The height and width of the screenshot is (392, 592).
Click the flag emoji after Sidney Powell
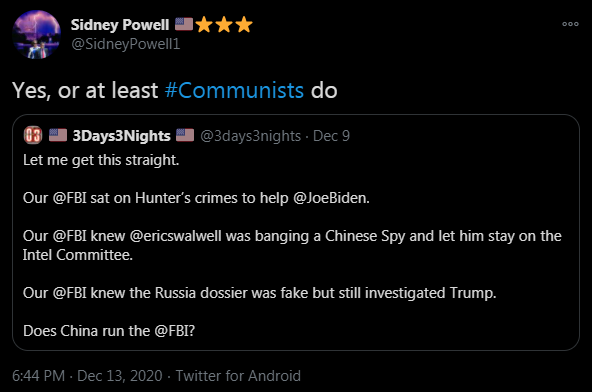click(184, 24)
